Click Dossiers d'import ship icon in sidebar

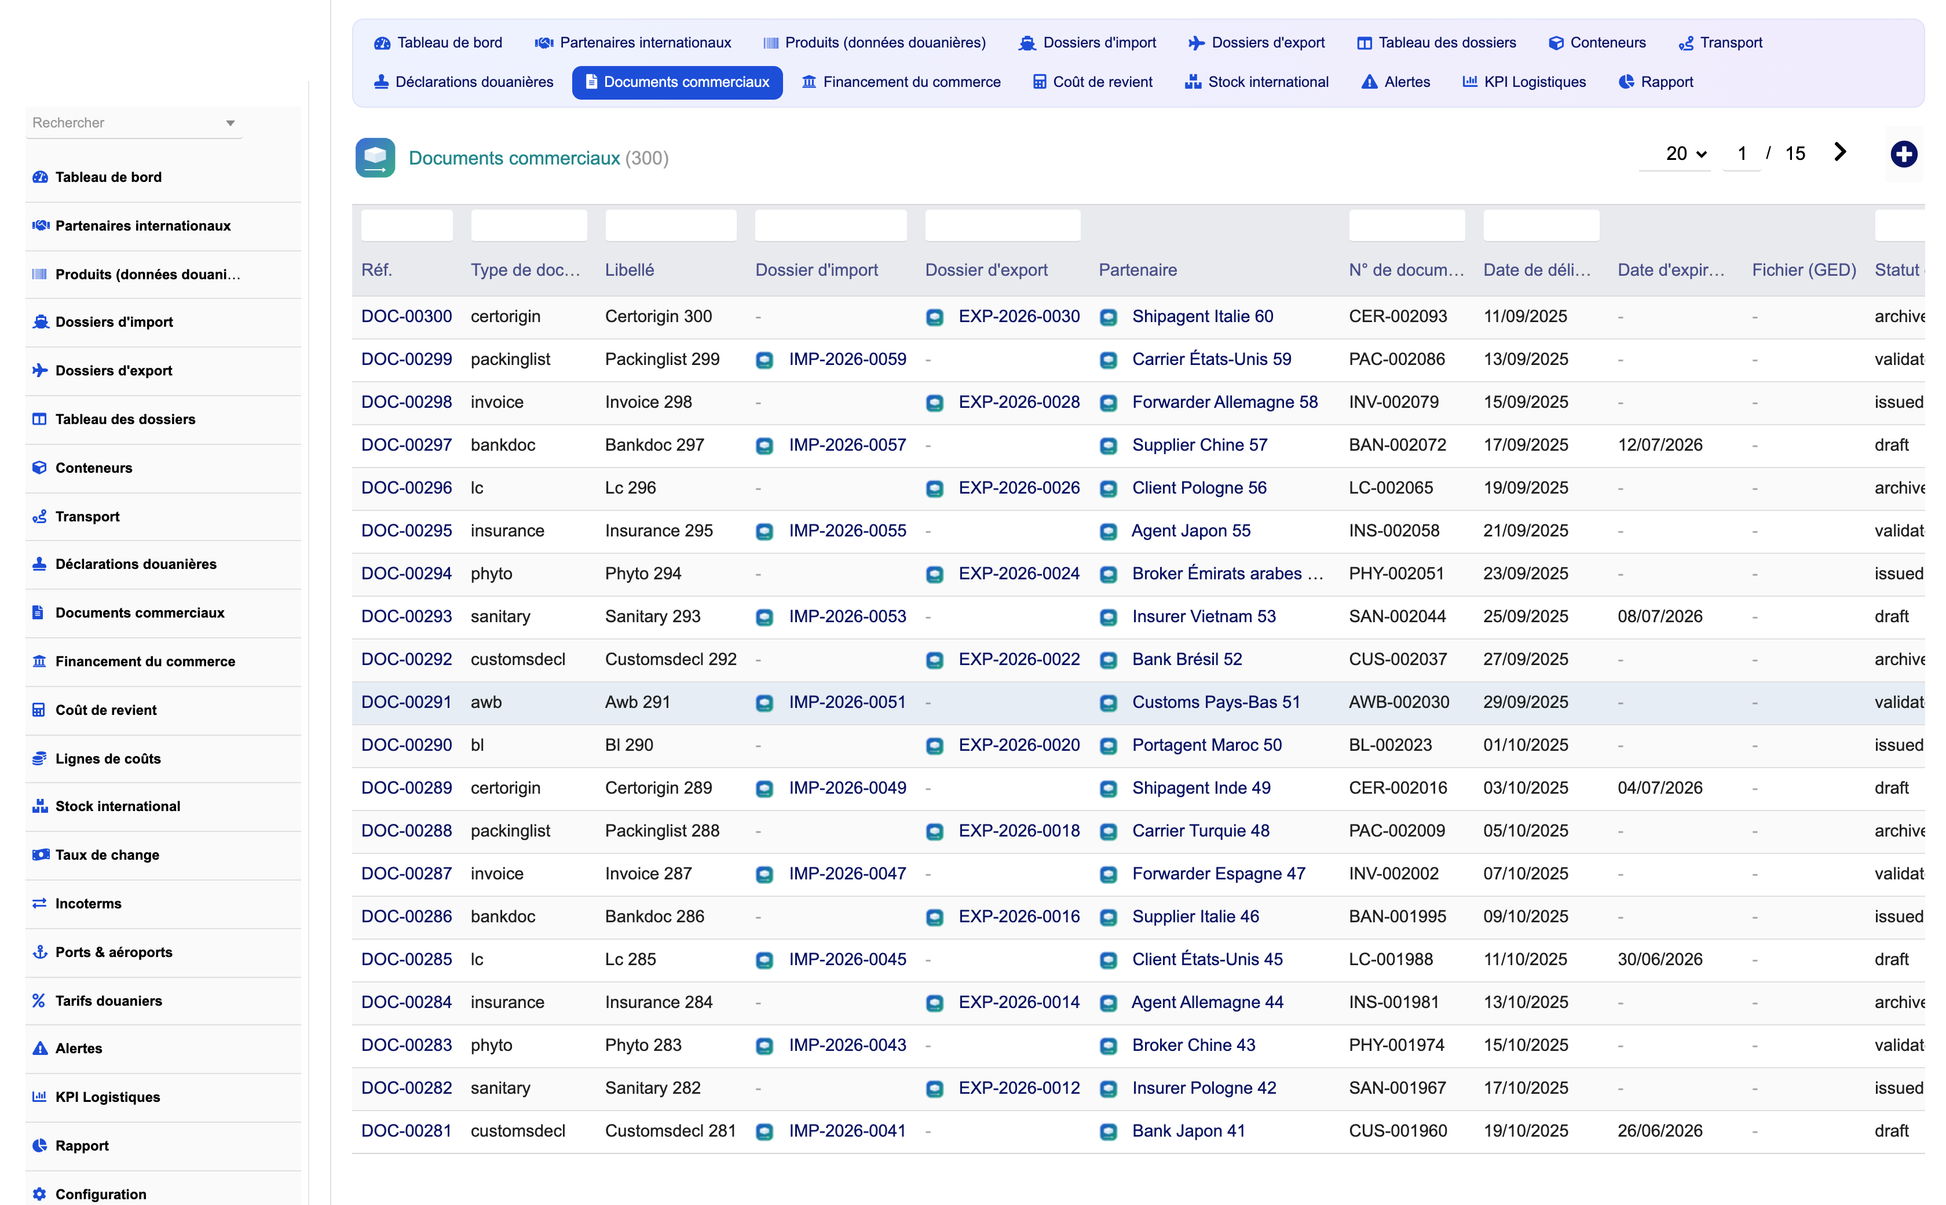tap(40, 322)
